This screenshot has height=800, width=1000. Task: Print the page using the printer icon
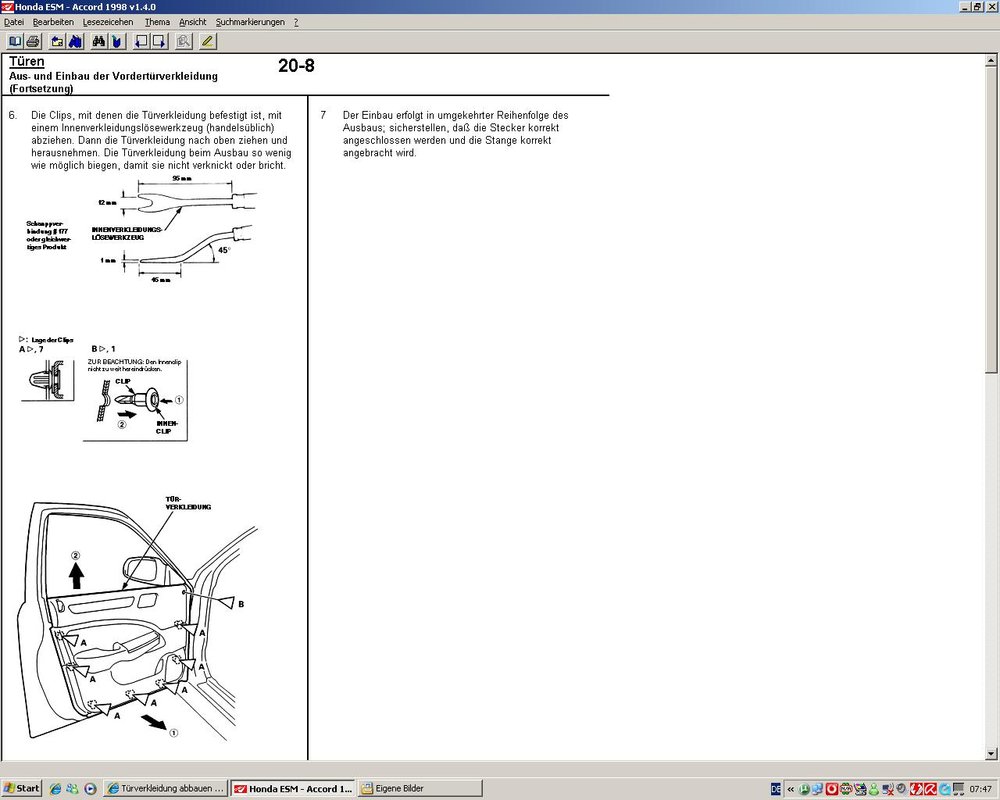pyautogui.click(x=33, y=41)
